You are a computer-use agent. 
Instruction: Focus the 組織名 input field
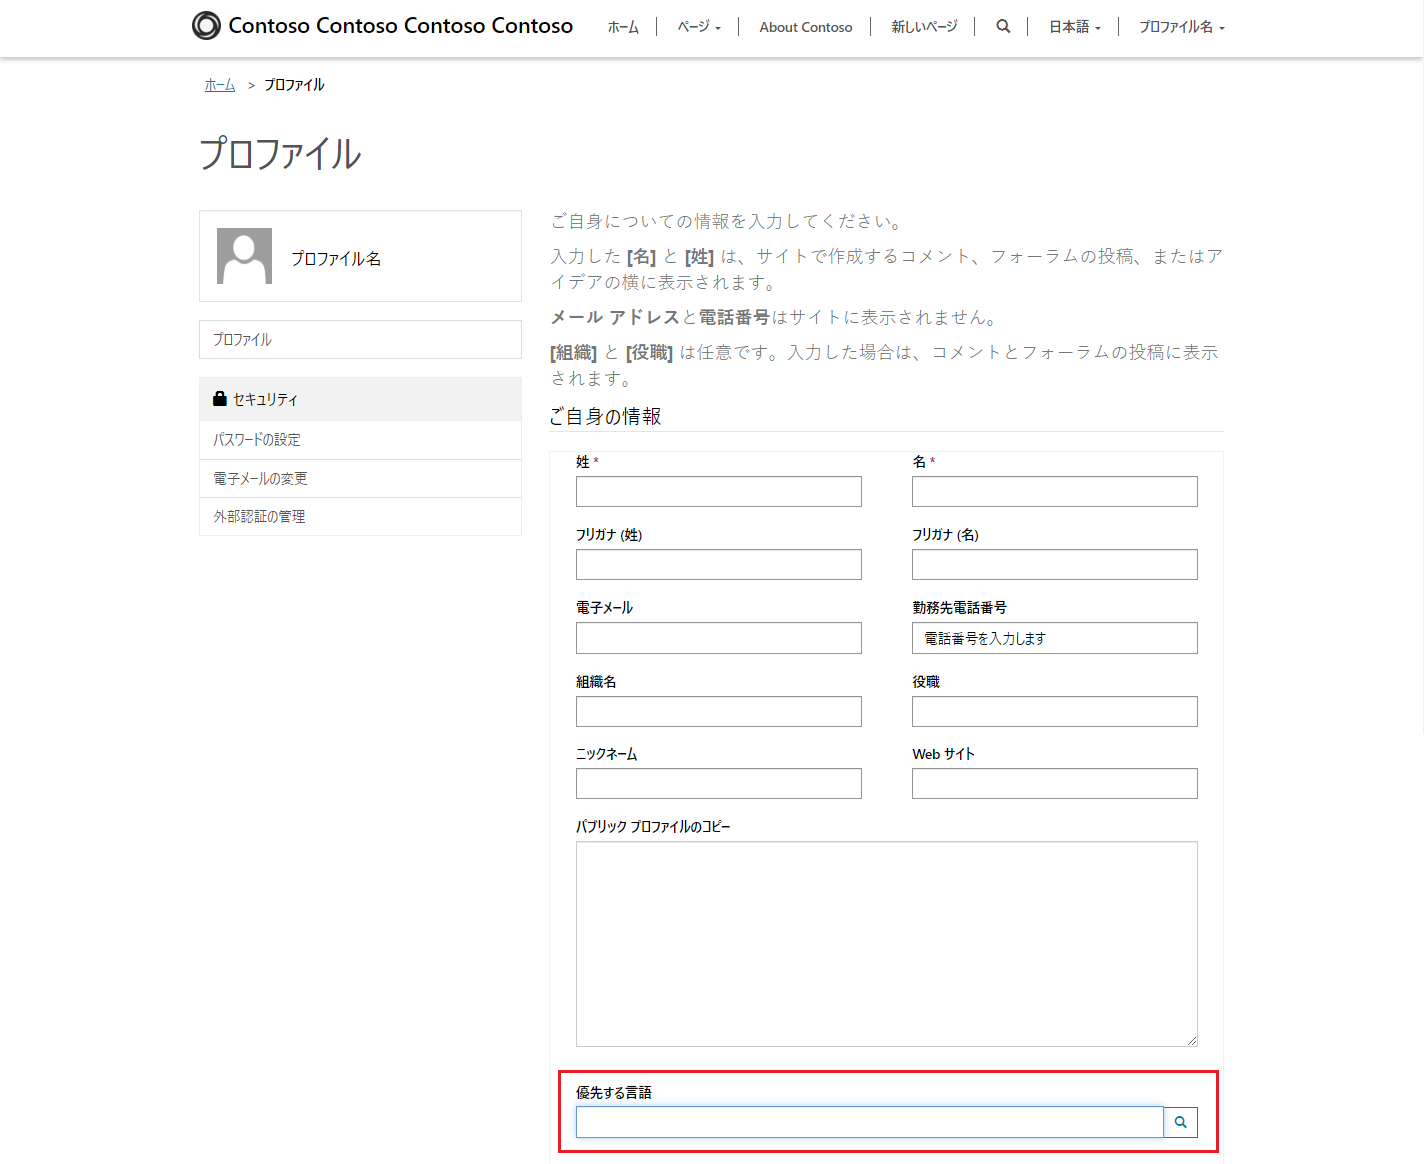[x=719, y=711]
